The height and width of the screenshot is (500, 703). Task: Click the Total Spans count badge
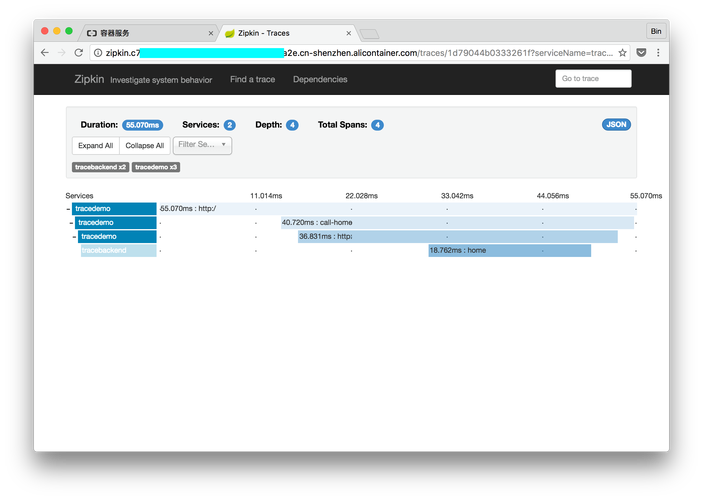[x=377, y=125]
